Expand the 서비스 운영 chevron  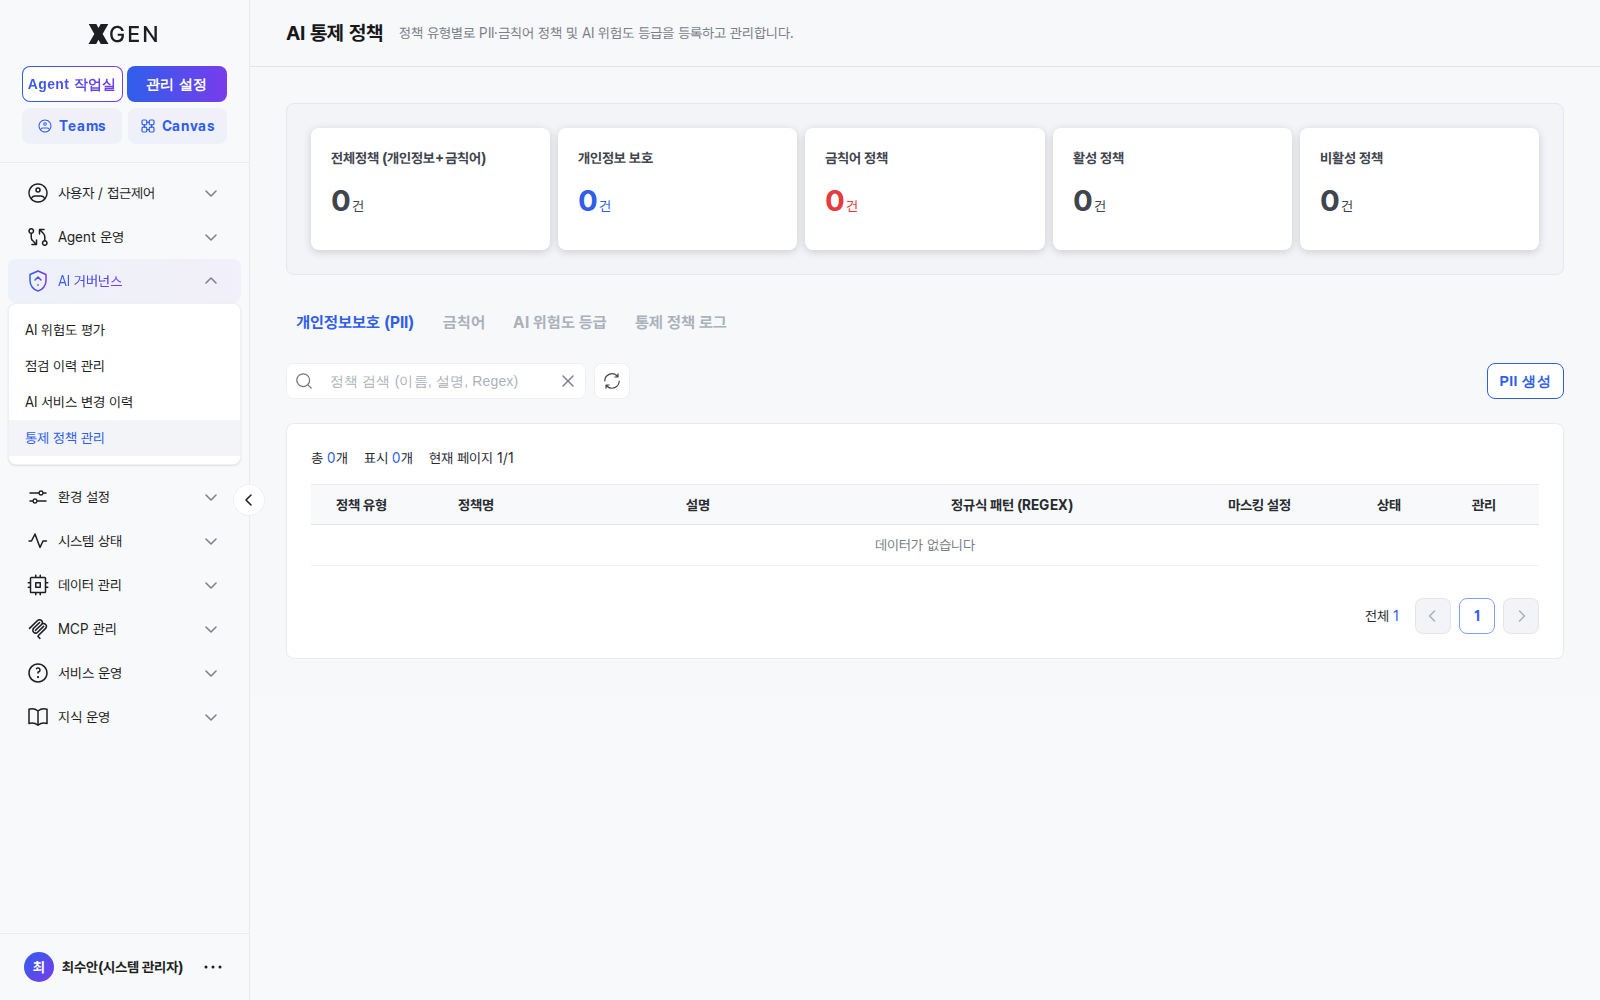(x=211, y=673)
